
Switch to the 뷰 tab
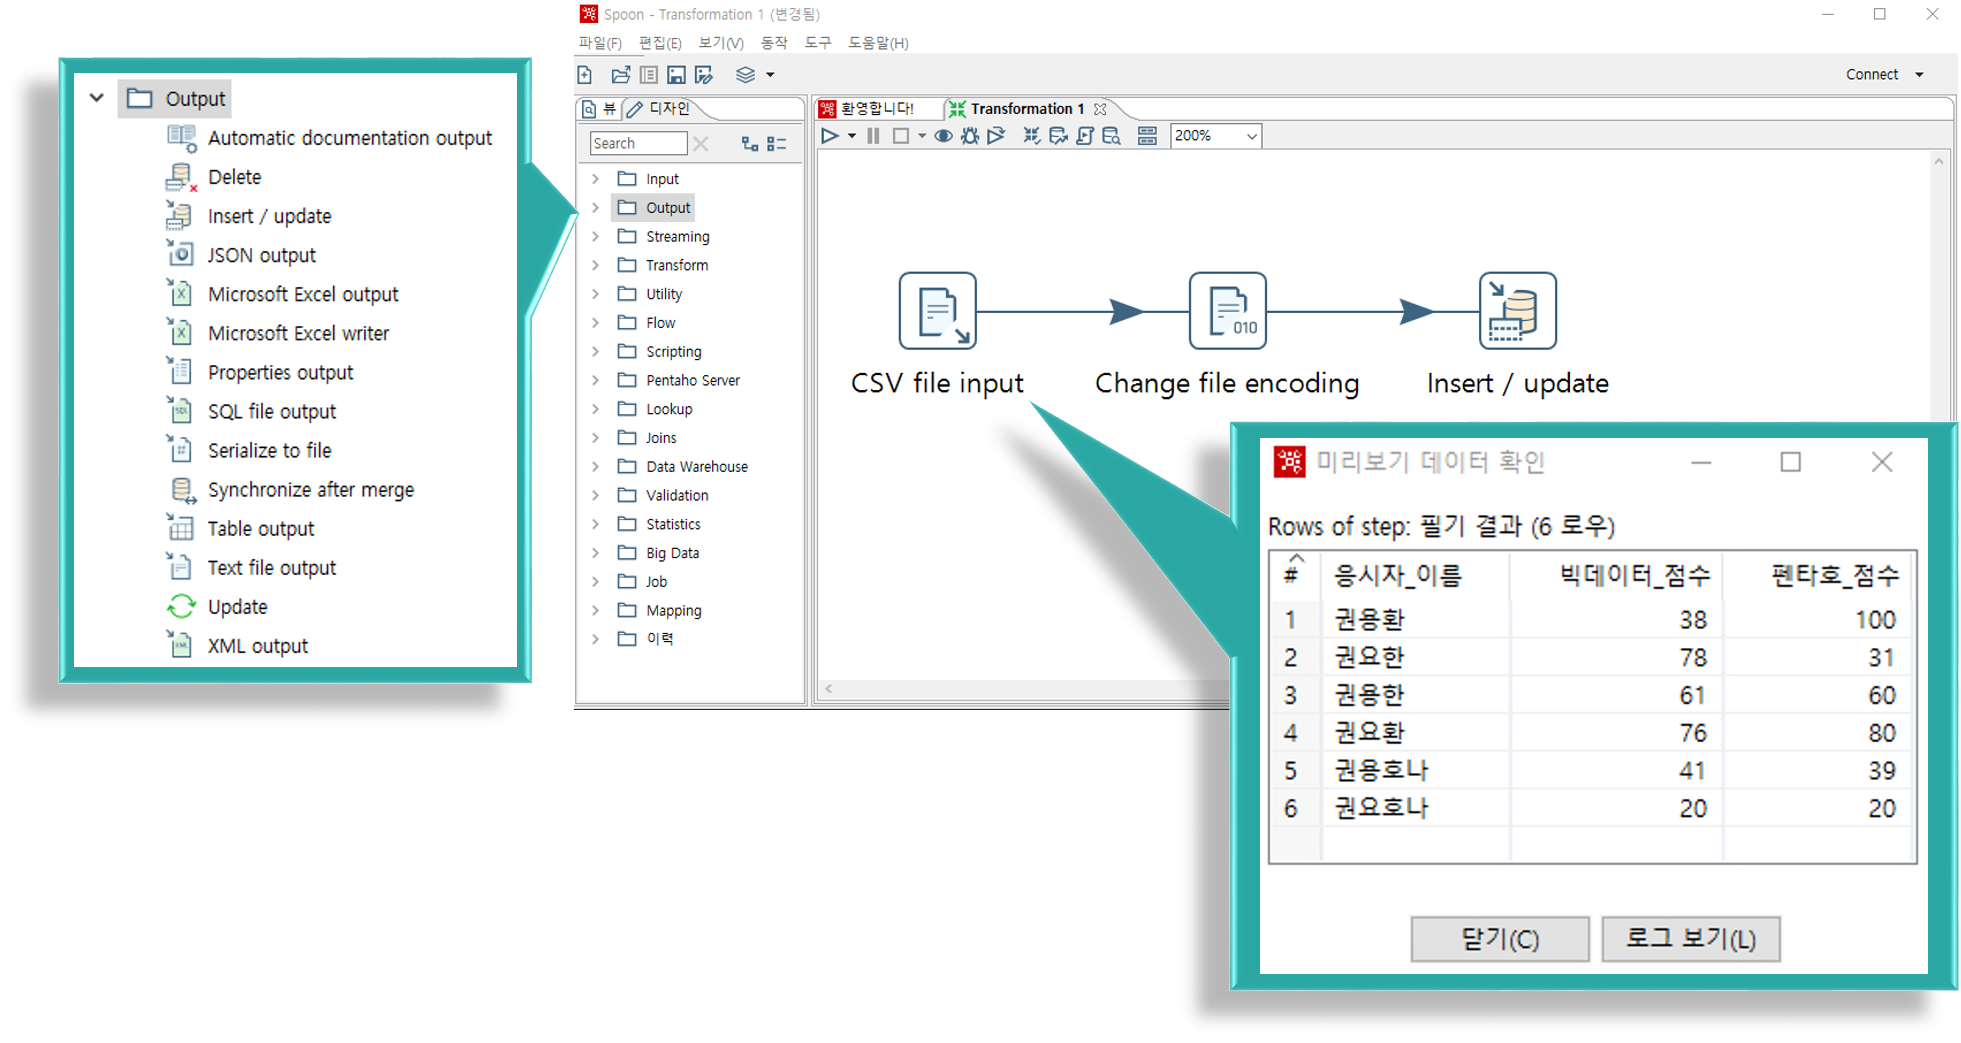[599, 109]
